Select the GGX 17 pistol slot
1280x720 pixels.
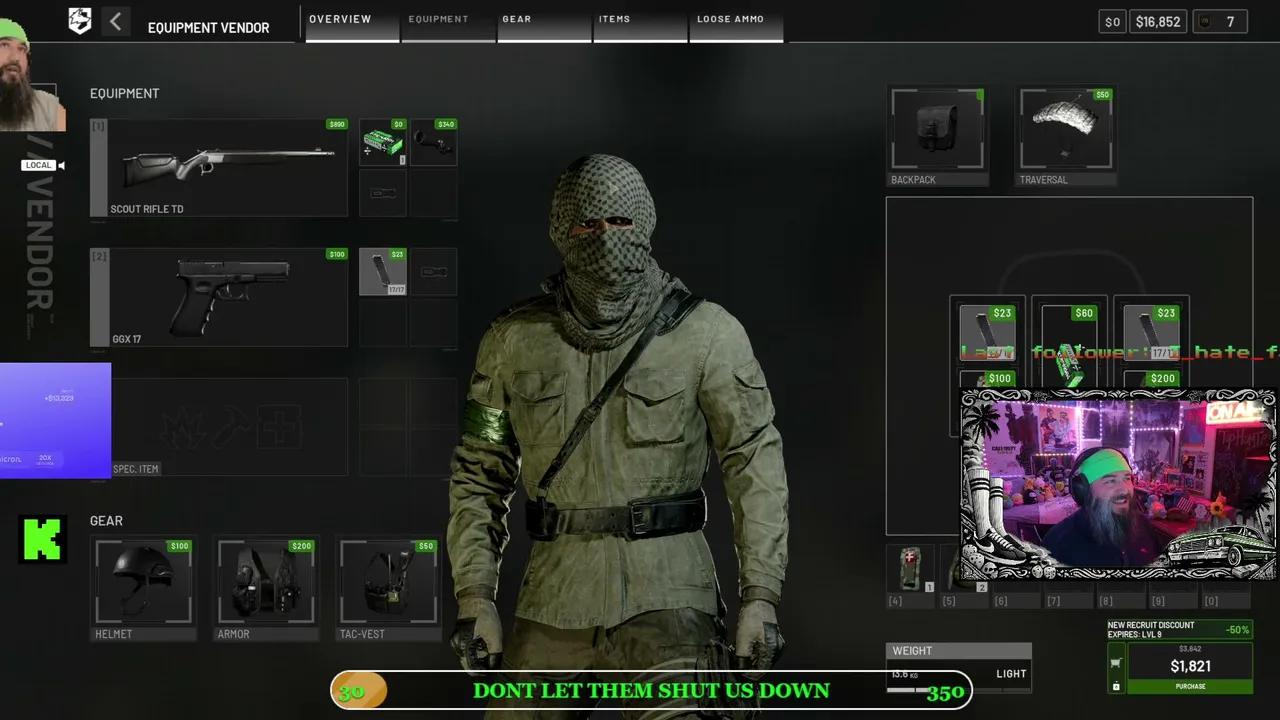[x=219, y=297]
